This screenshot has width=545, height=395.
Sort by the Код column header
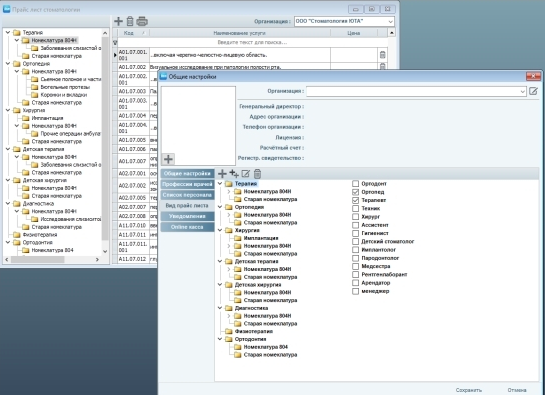pyautogui.click(x=134, y=33)
